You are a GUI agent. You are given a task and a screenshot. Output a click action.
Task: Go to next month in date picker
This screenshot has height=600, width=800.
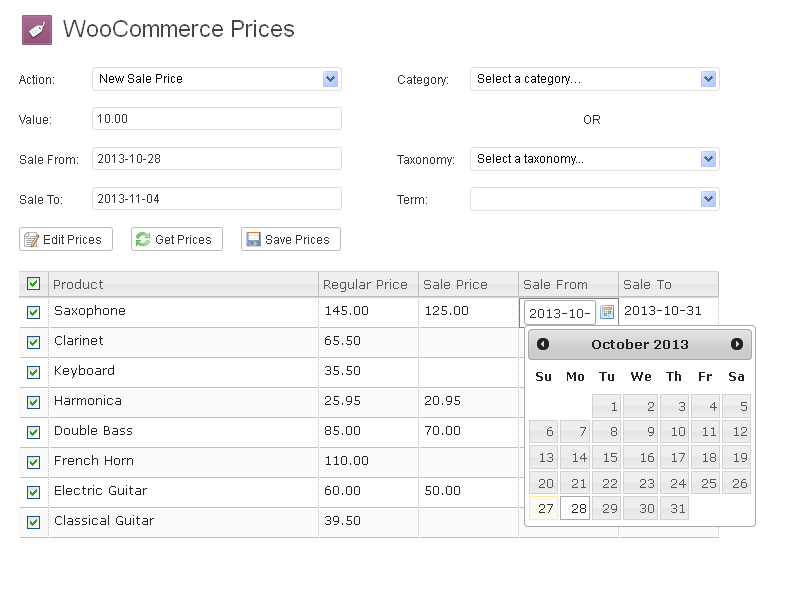tap(736, 344)
